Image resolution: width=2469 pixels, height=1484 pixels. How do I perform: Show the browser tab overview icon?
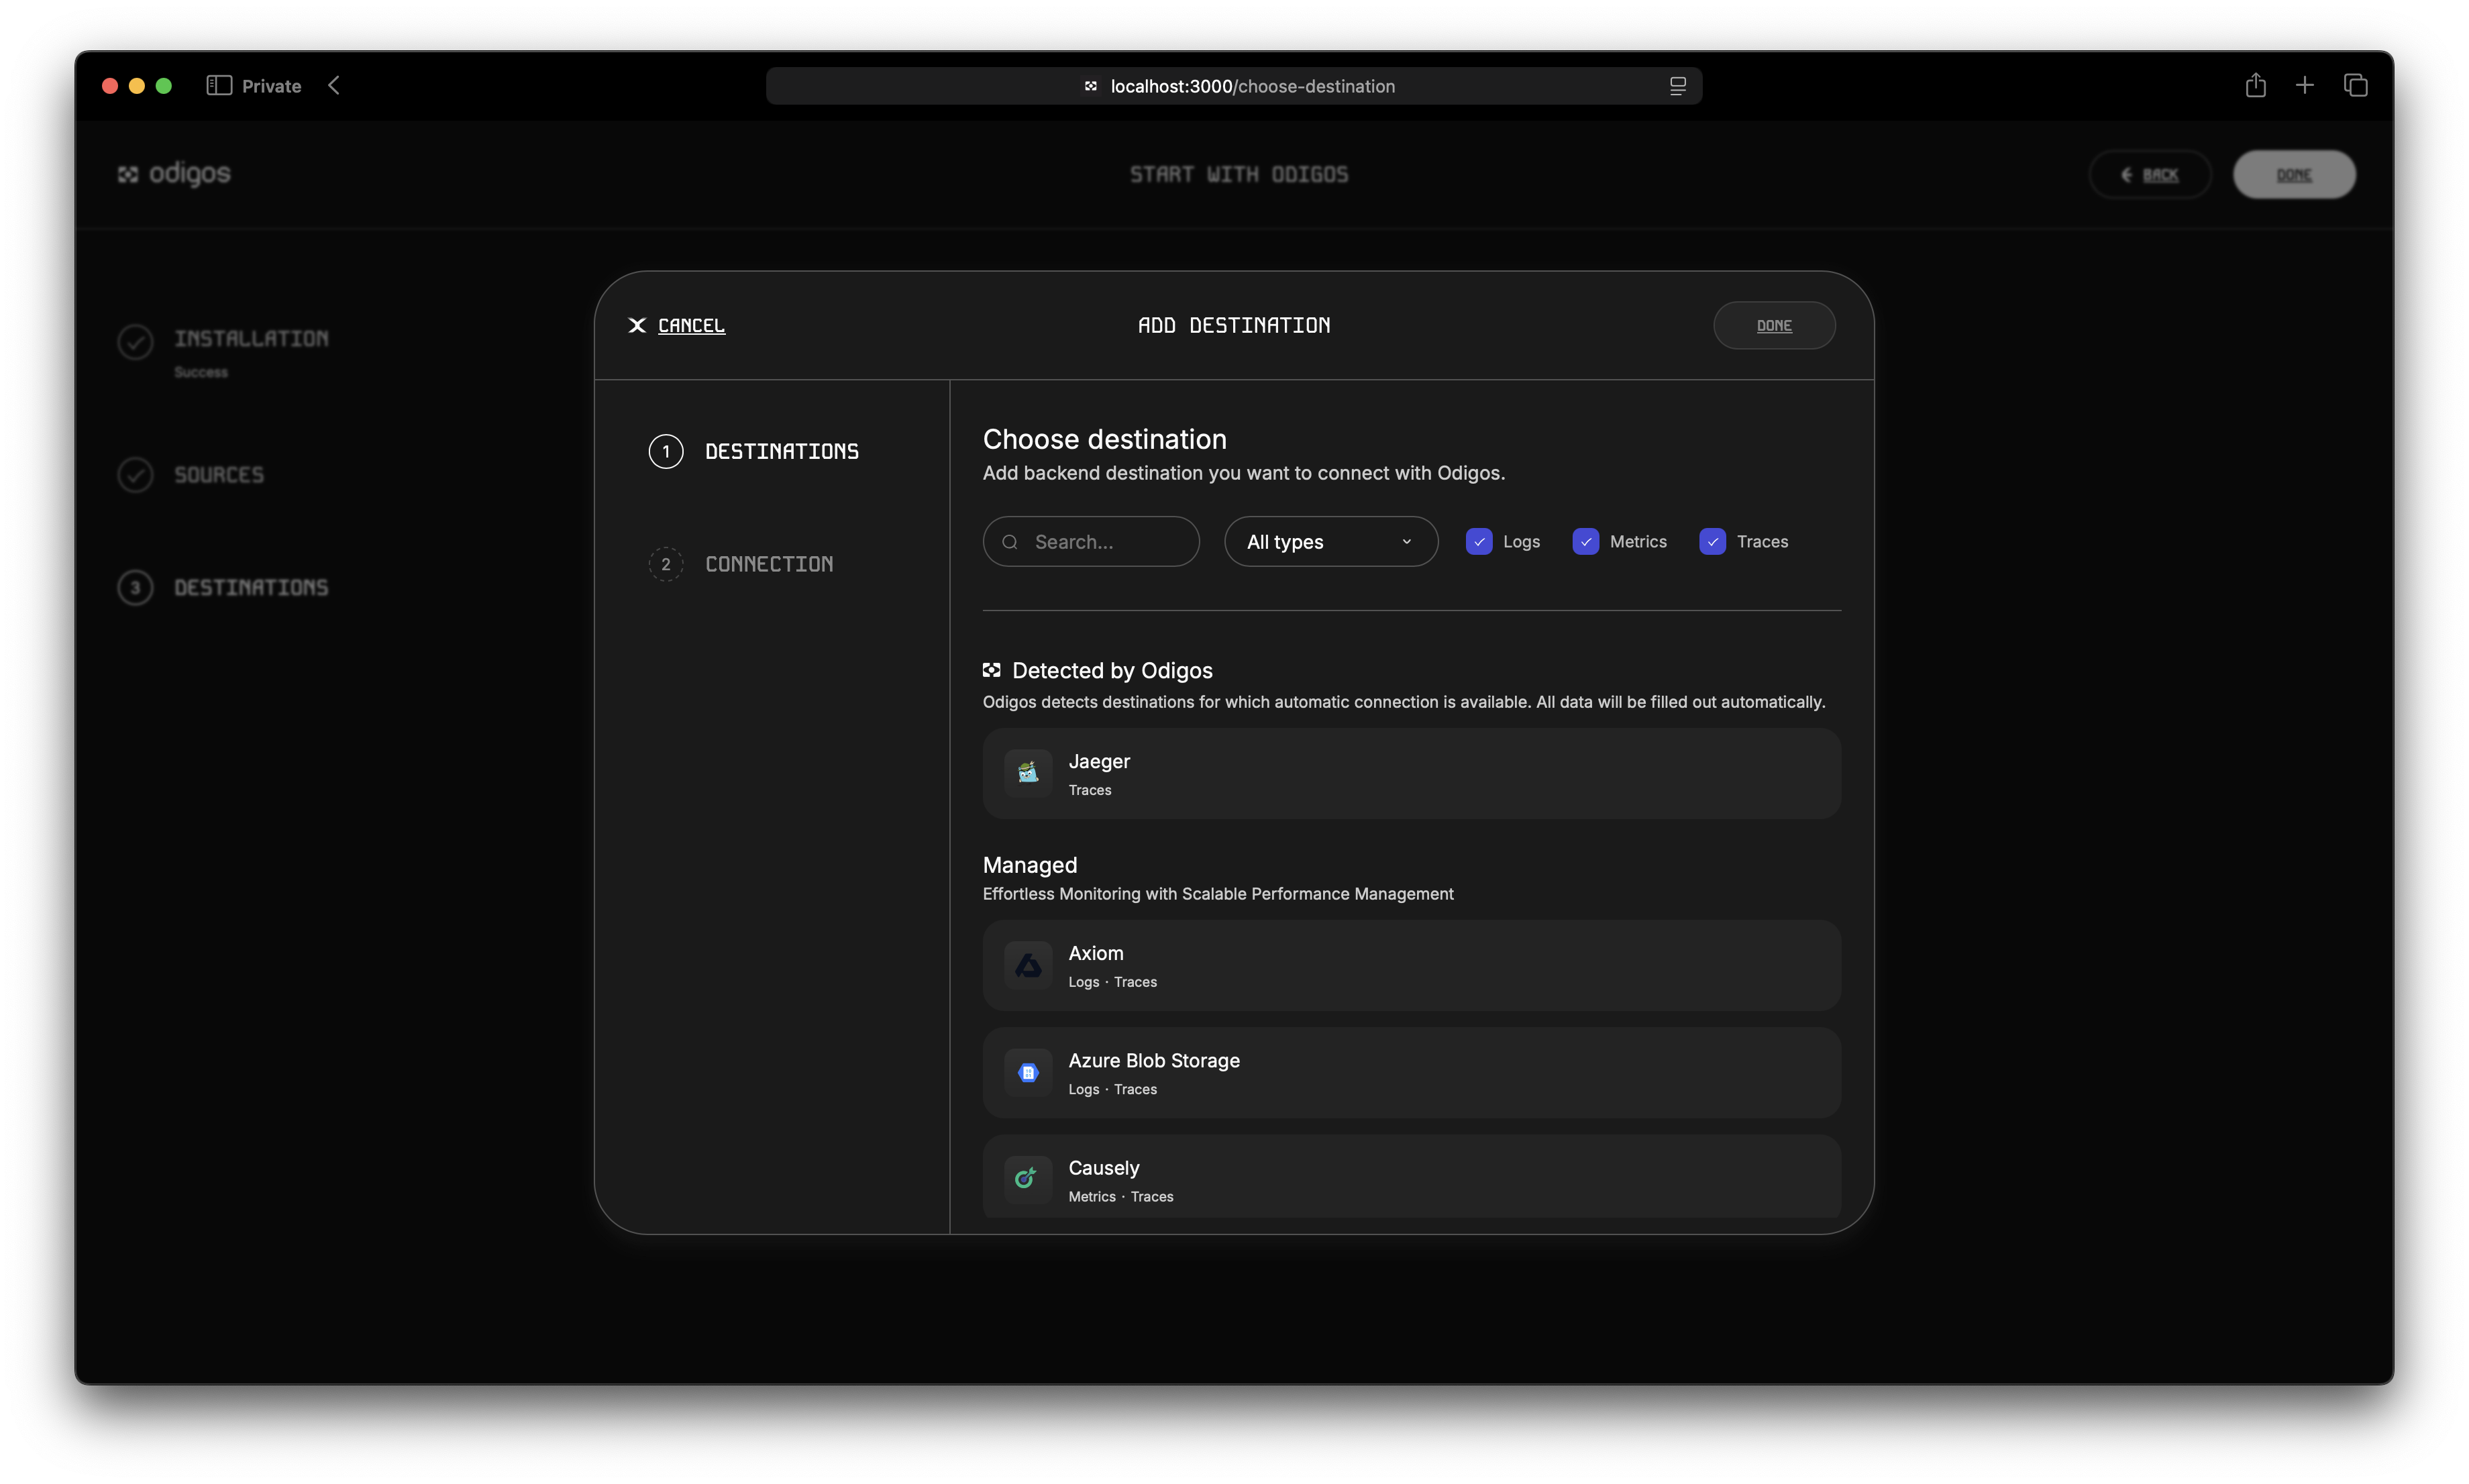point(2355,86)
